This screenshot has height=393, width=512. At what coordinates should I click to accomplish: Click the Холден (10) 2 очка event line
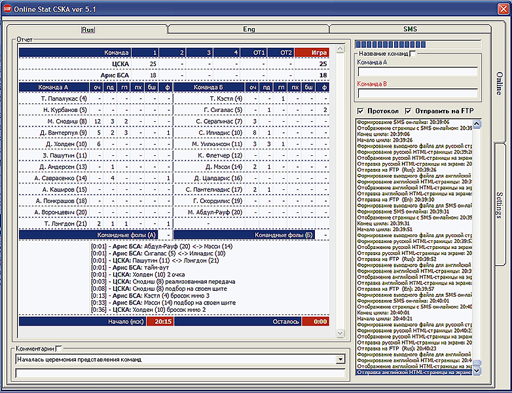[x=138, y=275]
